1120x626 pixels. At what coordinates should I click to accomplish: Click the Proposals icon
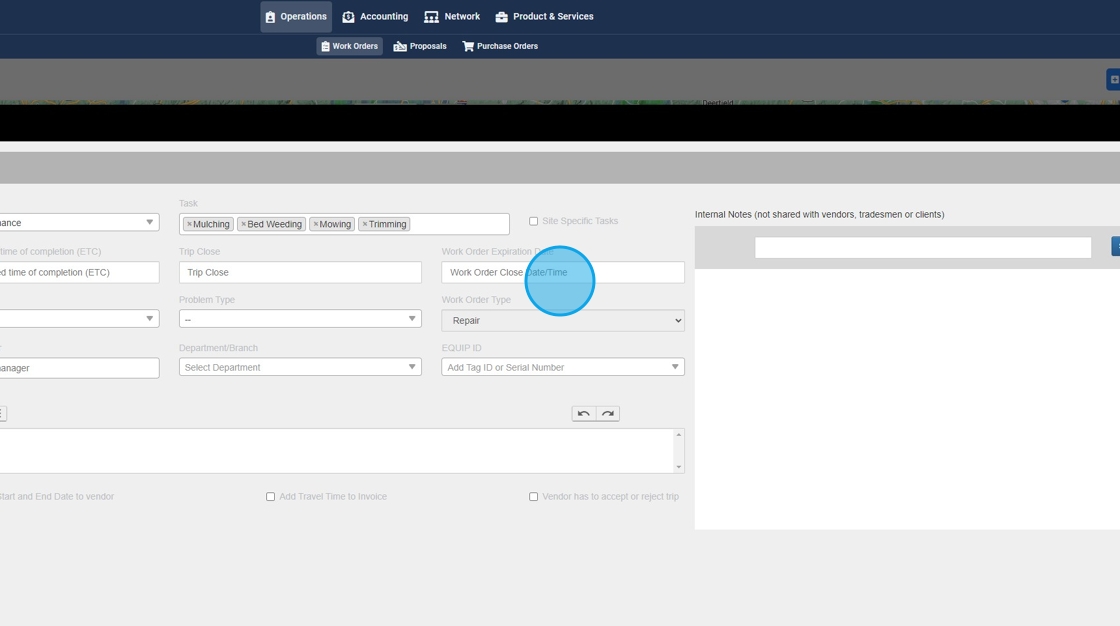(x=400, y=46)
